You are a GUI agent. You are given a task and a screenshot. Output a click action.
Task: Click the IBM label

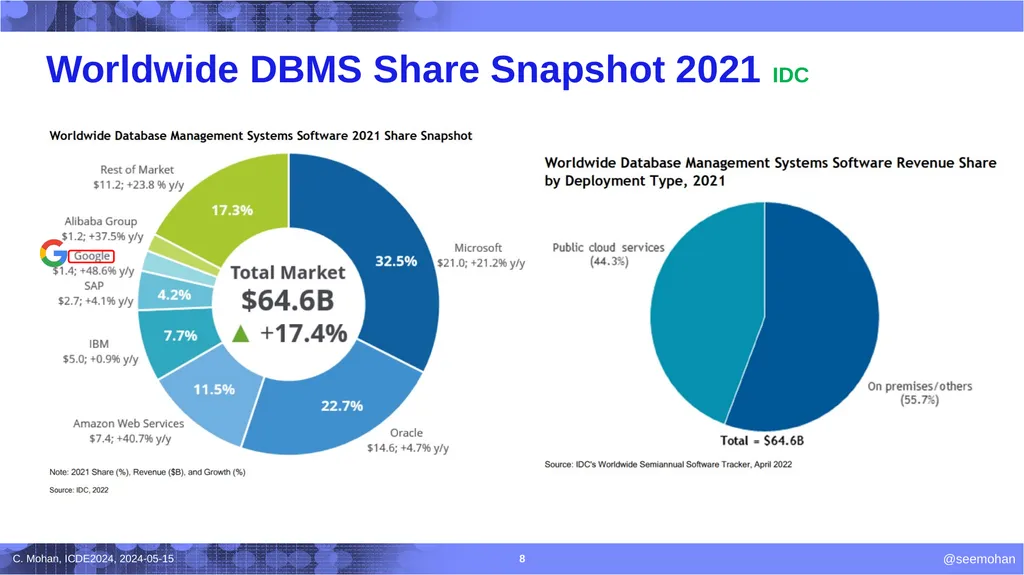click(x=99, y=344)
